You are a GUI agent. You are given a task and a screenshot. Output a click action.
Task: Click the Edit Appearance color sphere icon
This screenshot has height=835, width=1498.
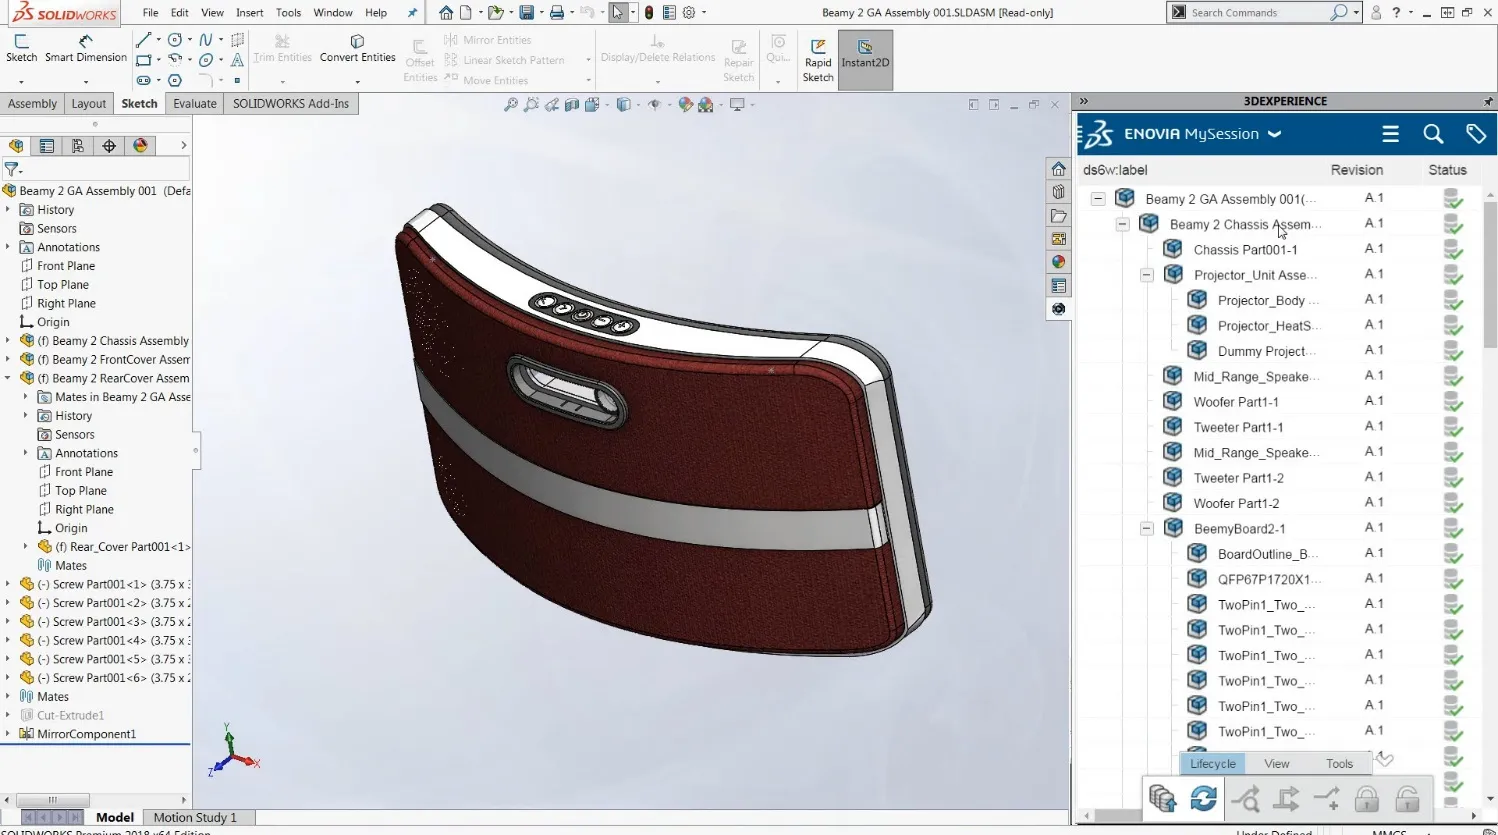686,104
